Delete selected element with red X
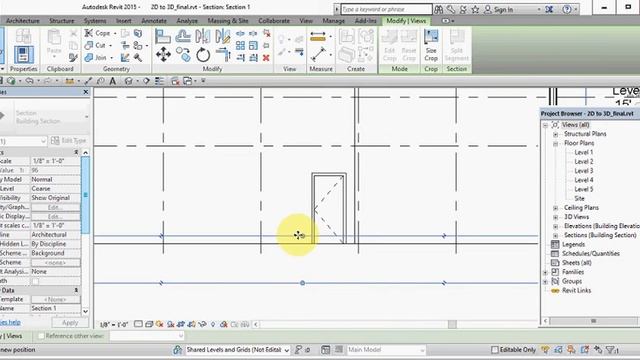The image size is (640, 360). coord(266,58)
